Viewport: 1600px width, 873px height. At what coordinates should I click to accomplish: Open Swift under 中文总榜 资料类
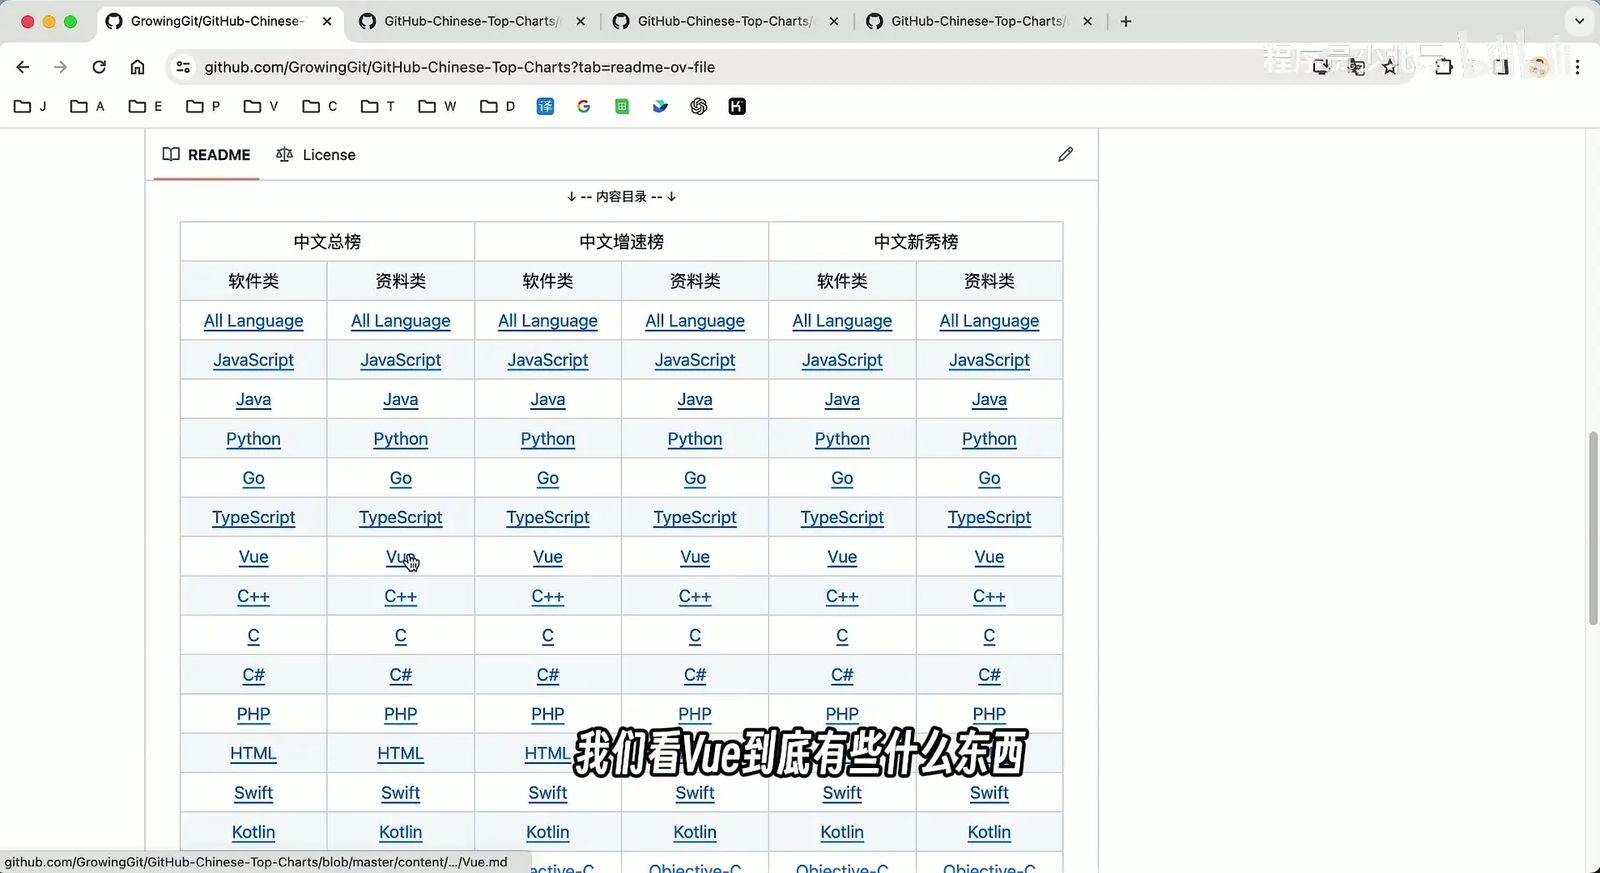[x=400, y=793]
